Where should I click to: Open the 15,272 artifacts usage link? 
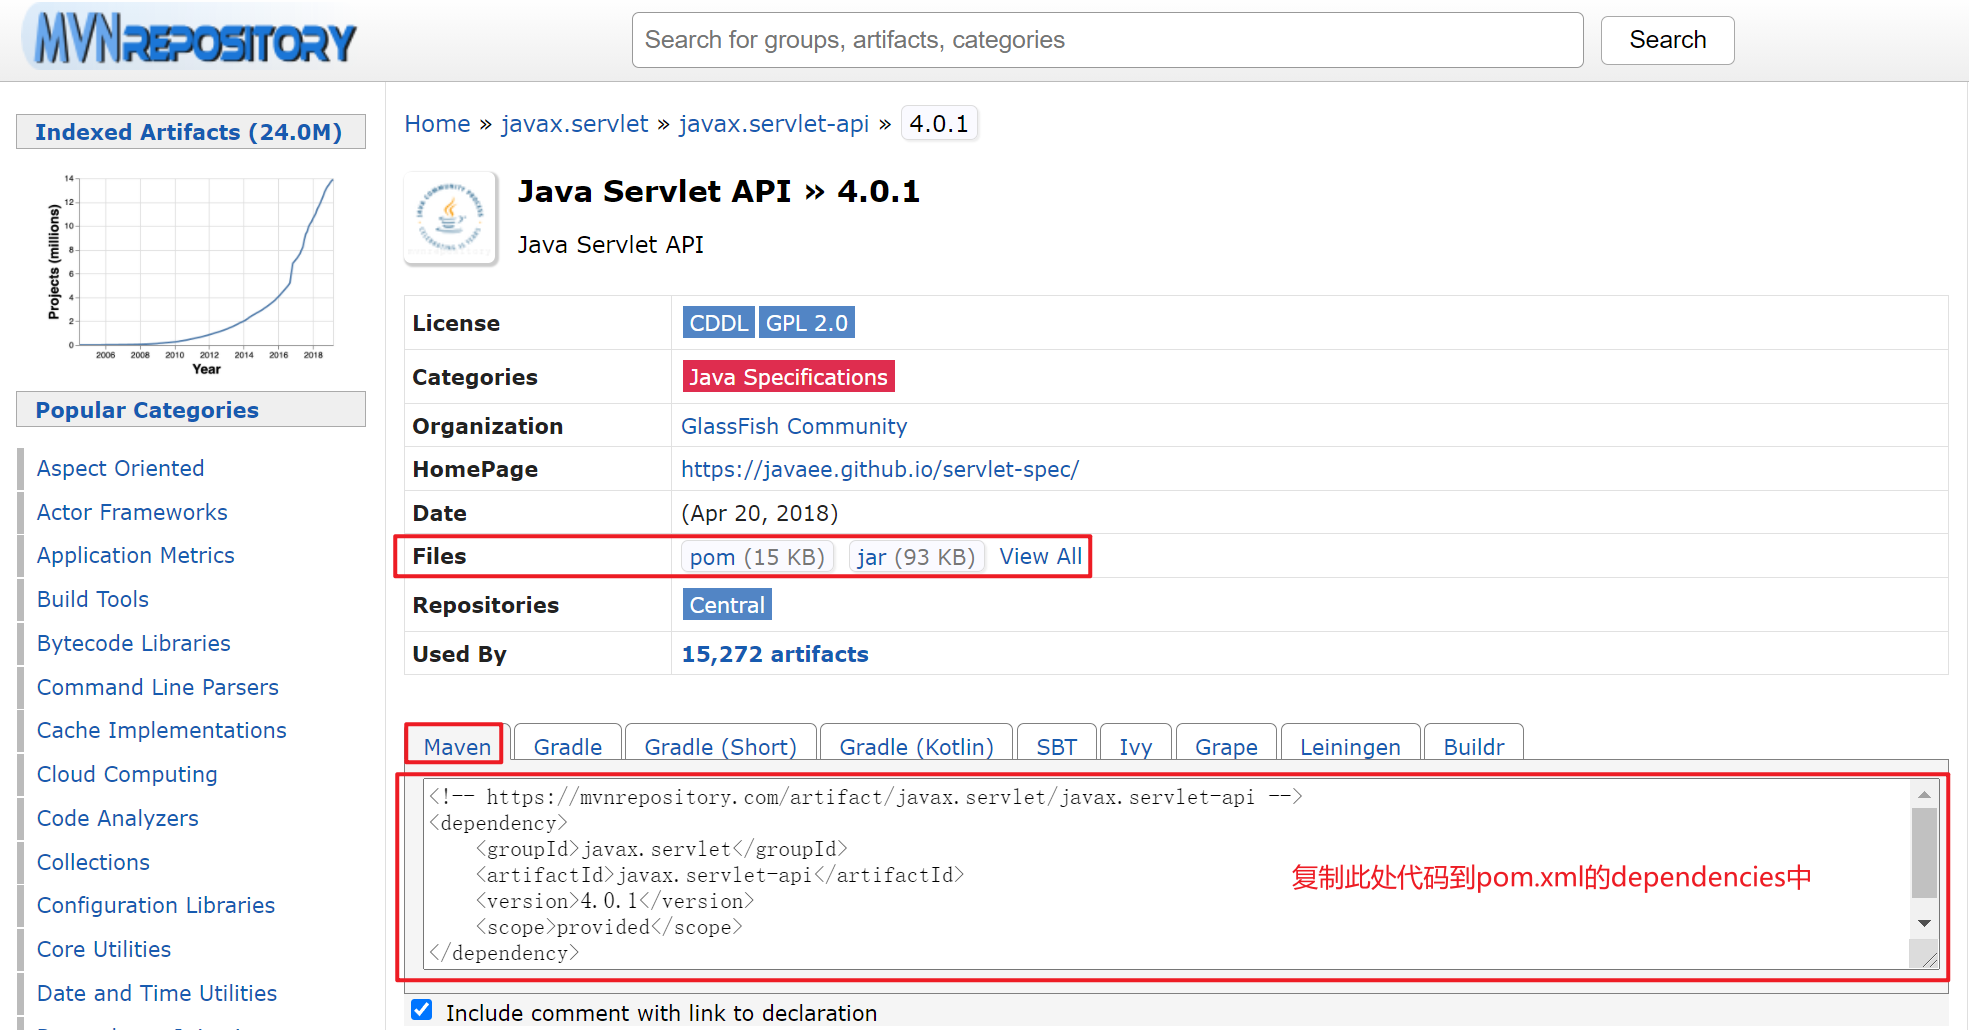point(775,655)
